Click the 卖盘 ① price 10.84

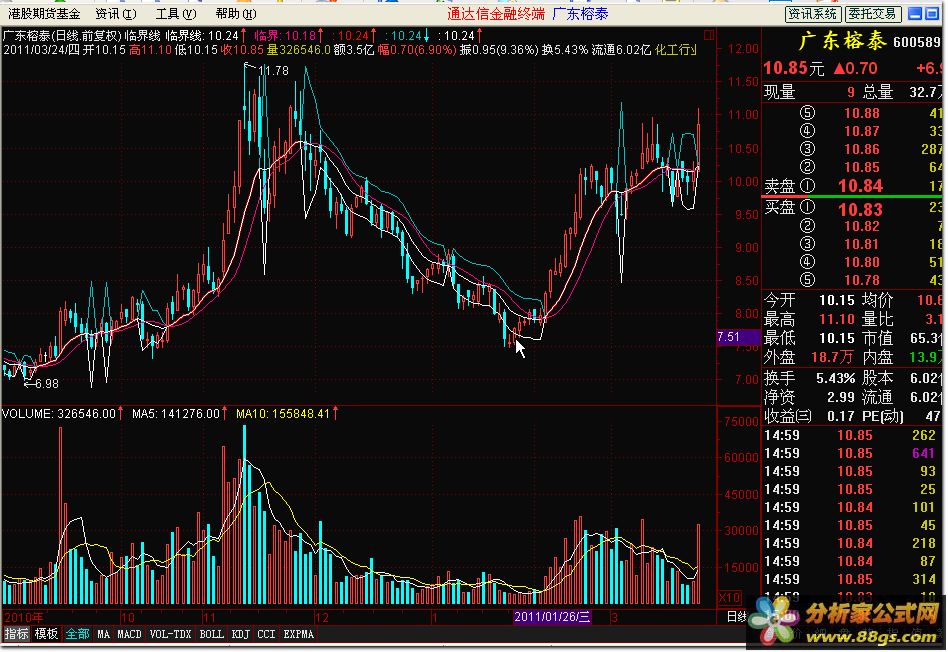click(860, 186)
